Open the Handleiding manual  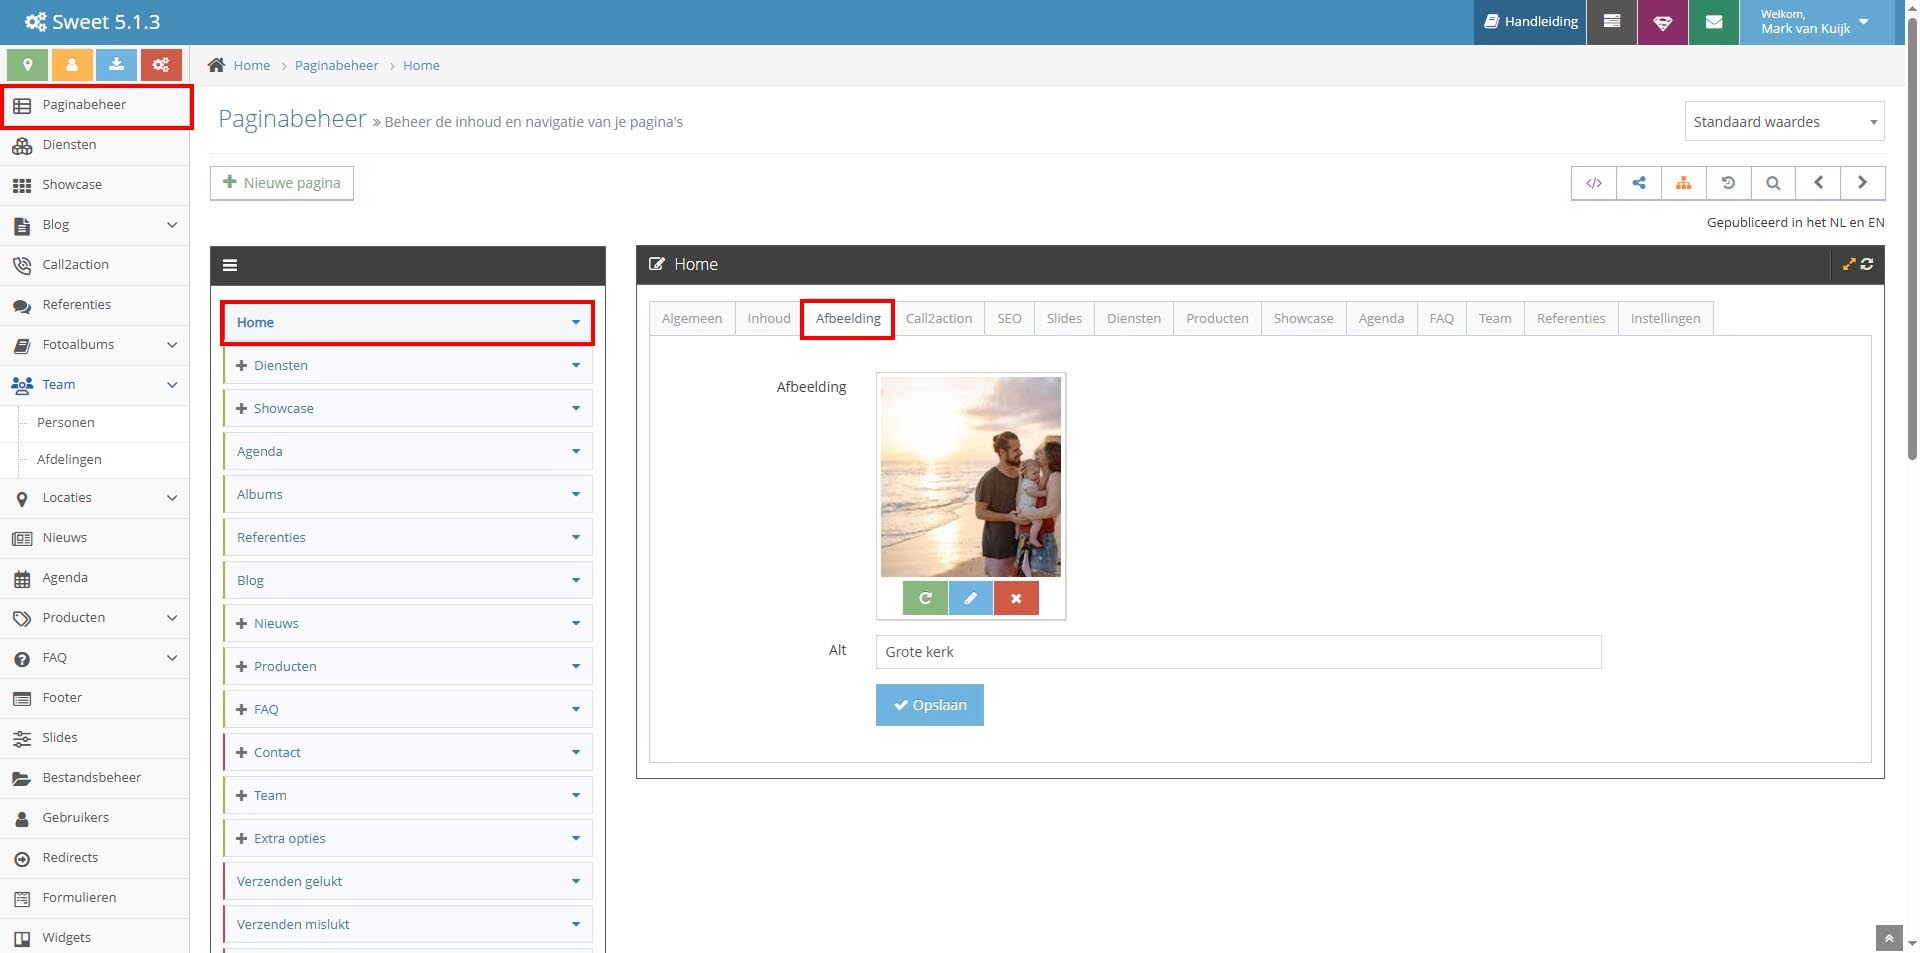coord(1530,22)
